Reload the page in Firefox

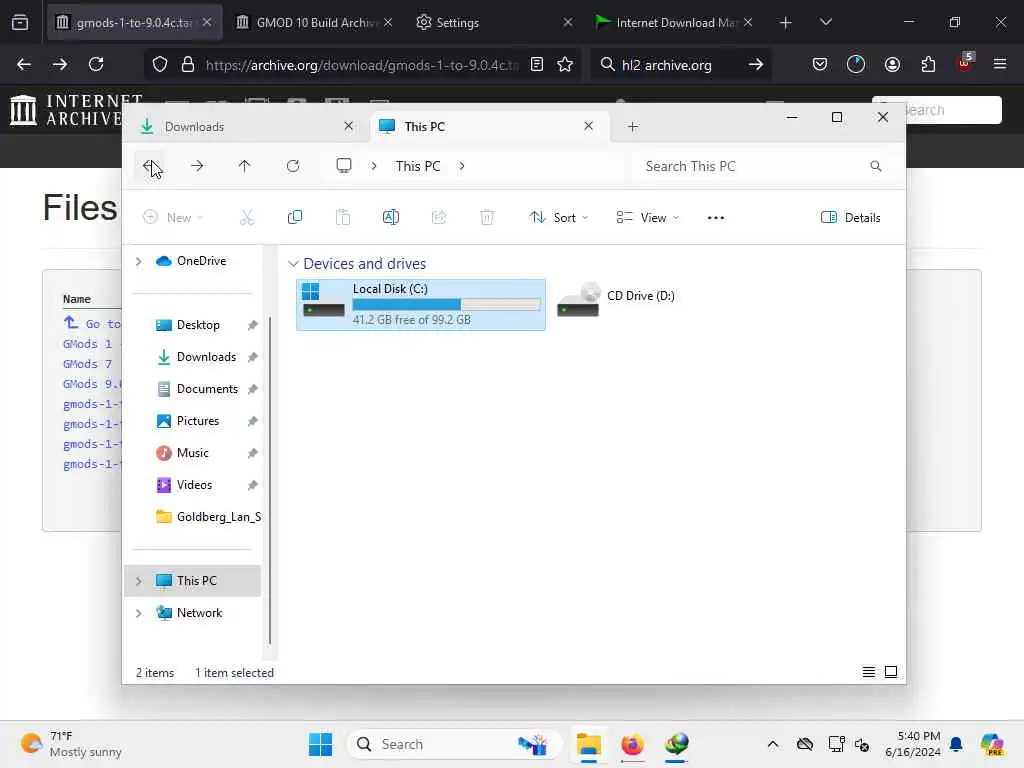pyautogui.click(x=96, y=64)
